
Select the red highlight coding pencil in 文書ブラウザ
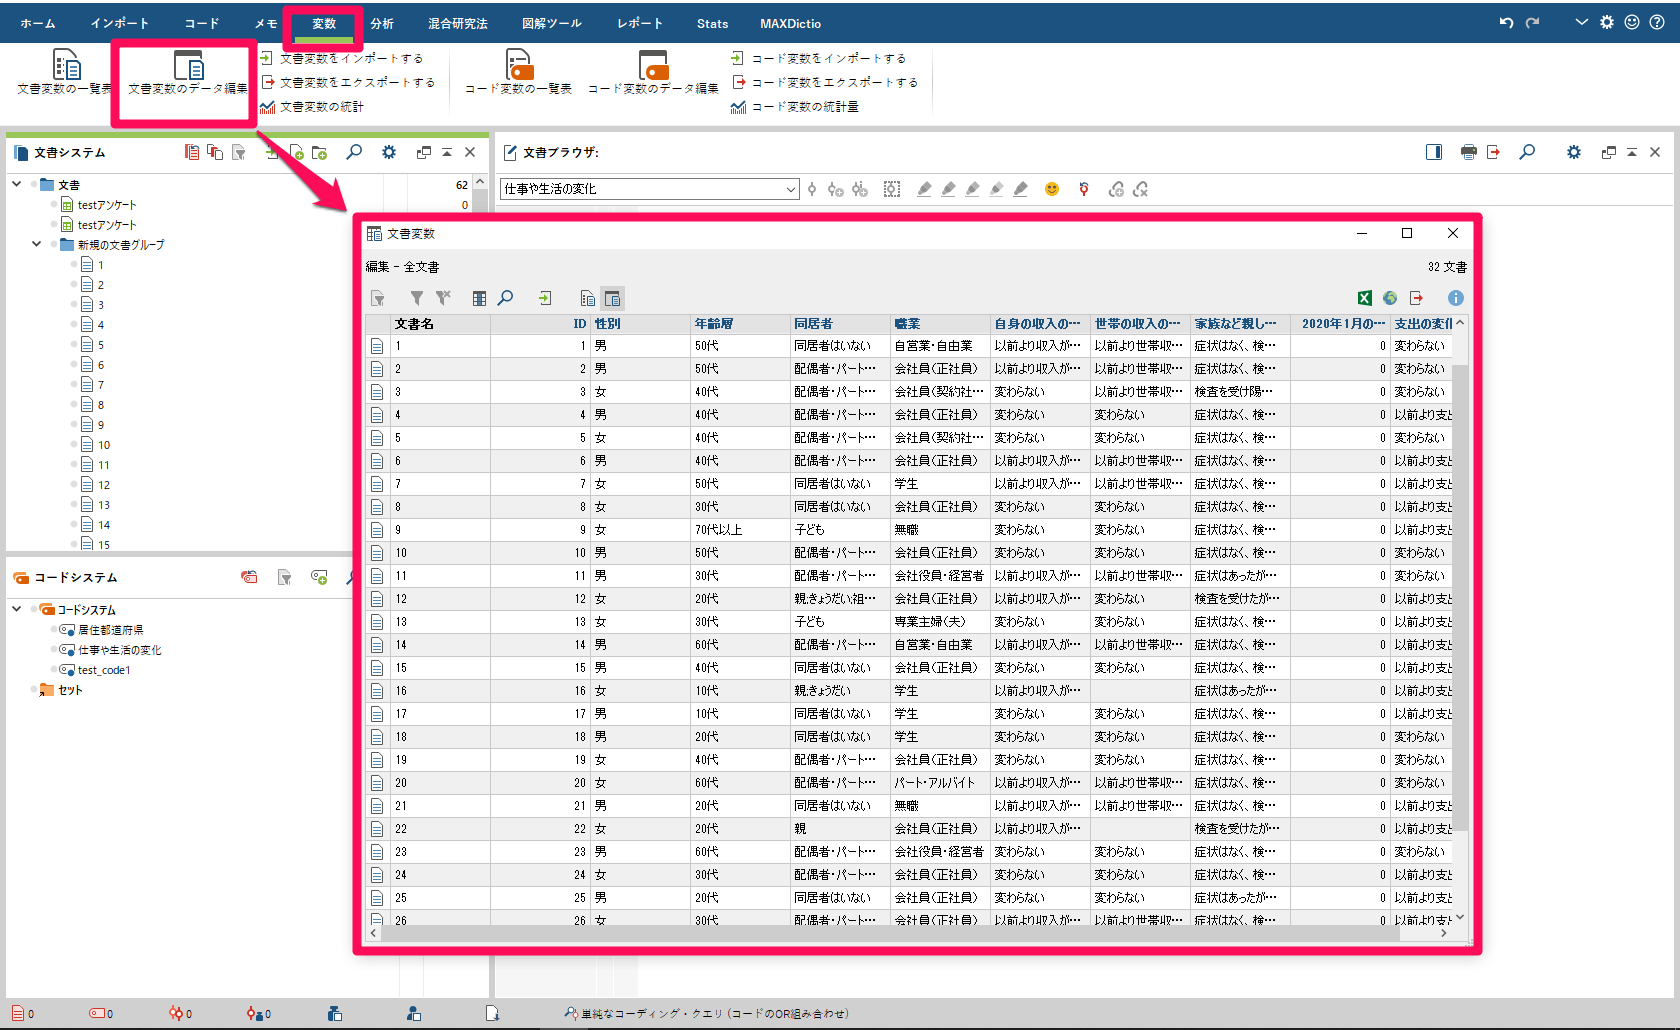[924, 188]
